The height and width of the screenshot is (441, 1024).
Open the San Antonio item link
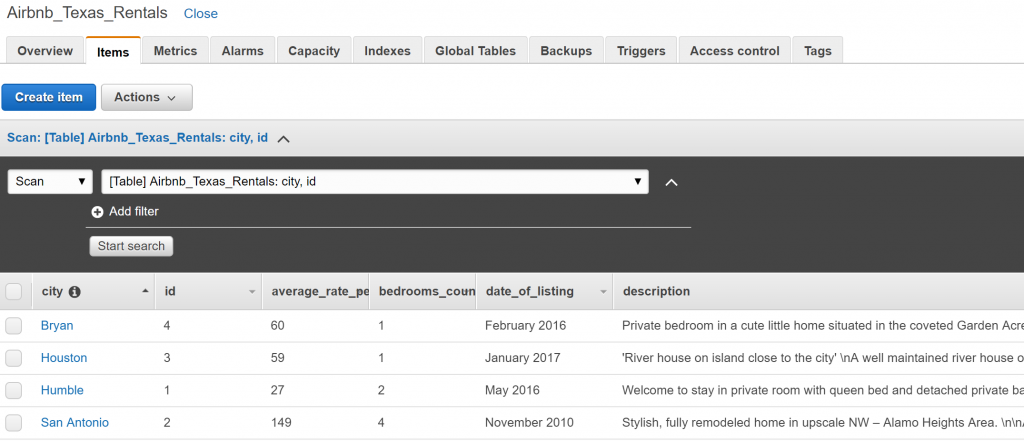[74, 423]
